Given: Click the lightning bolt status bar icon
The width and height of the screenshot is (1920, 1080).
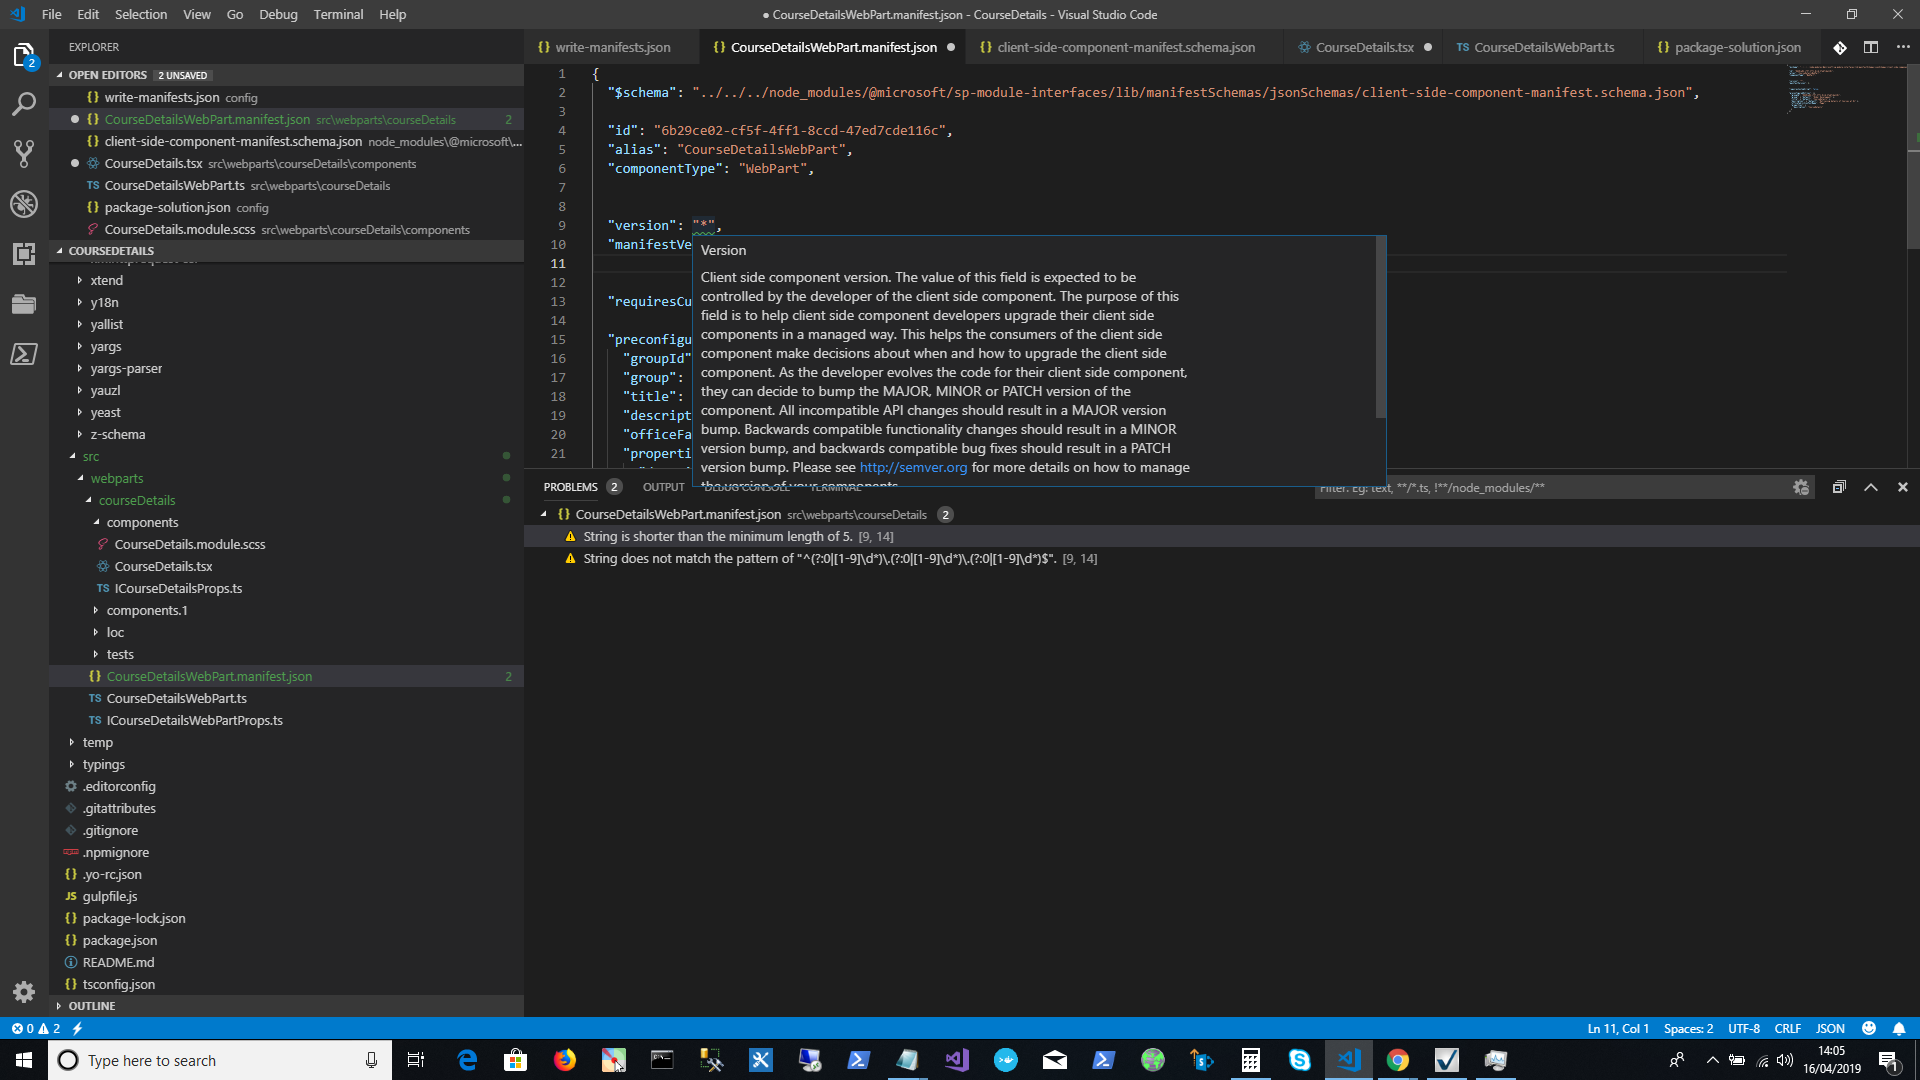Looking at the screenshot, I should pos(77,1028).
